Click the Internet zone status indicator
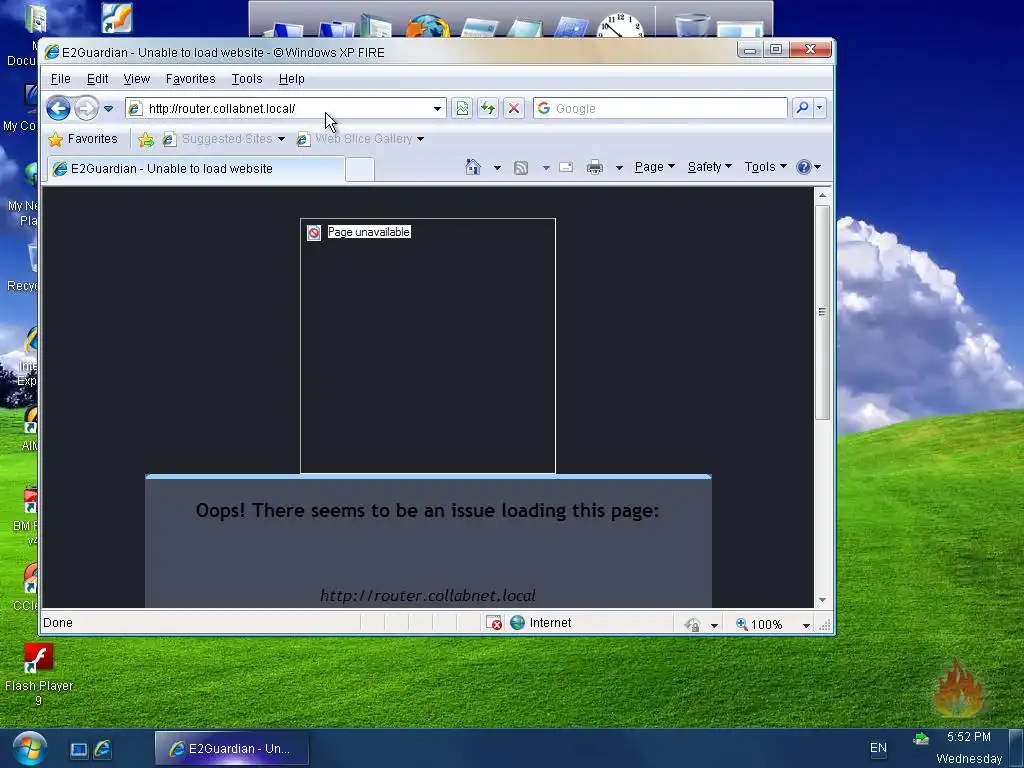 point(541,623)
